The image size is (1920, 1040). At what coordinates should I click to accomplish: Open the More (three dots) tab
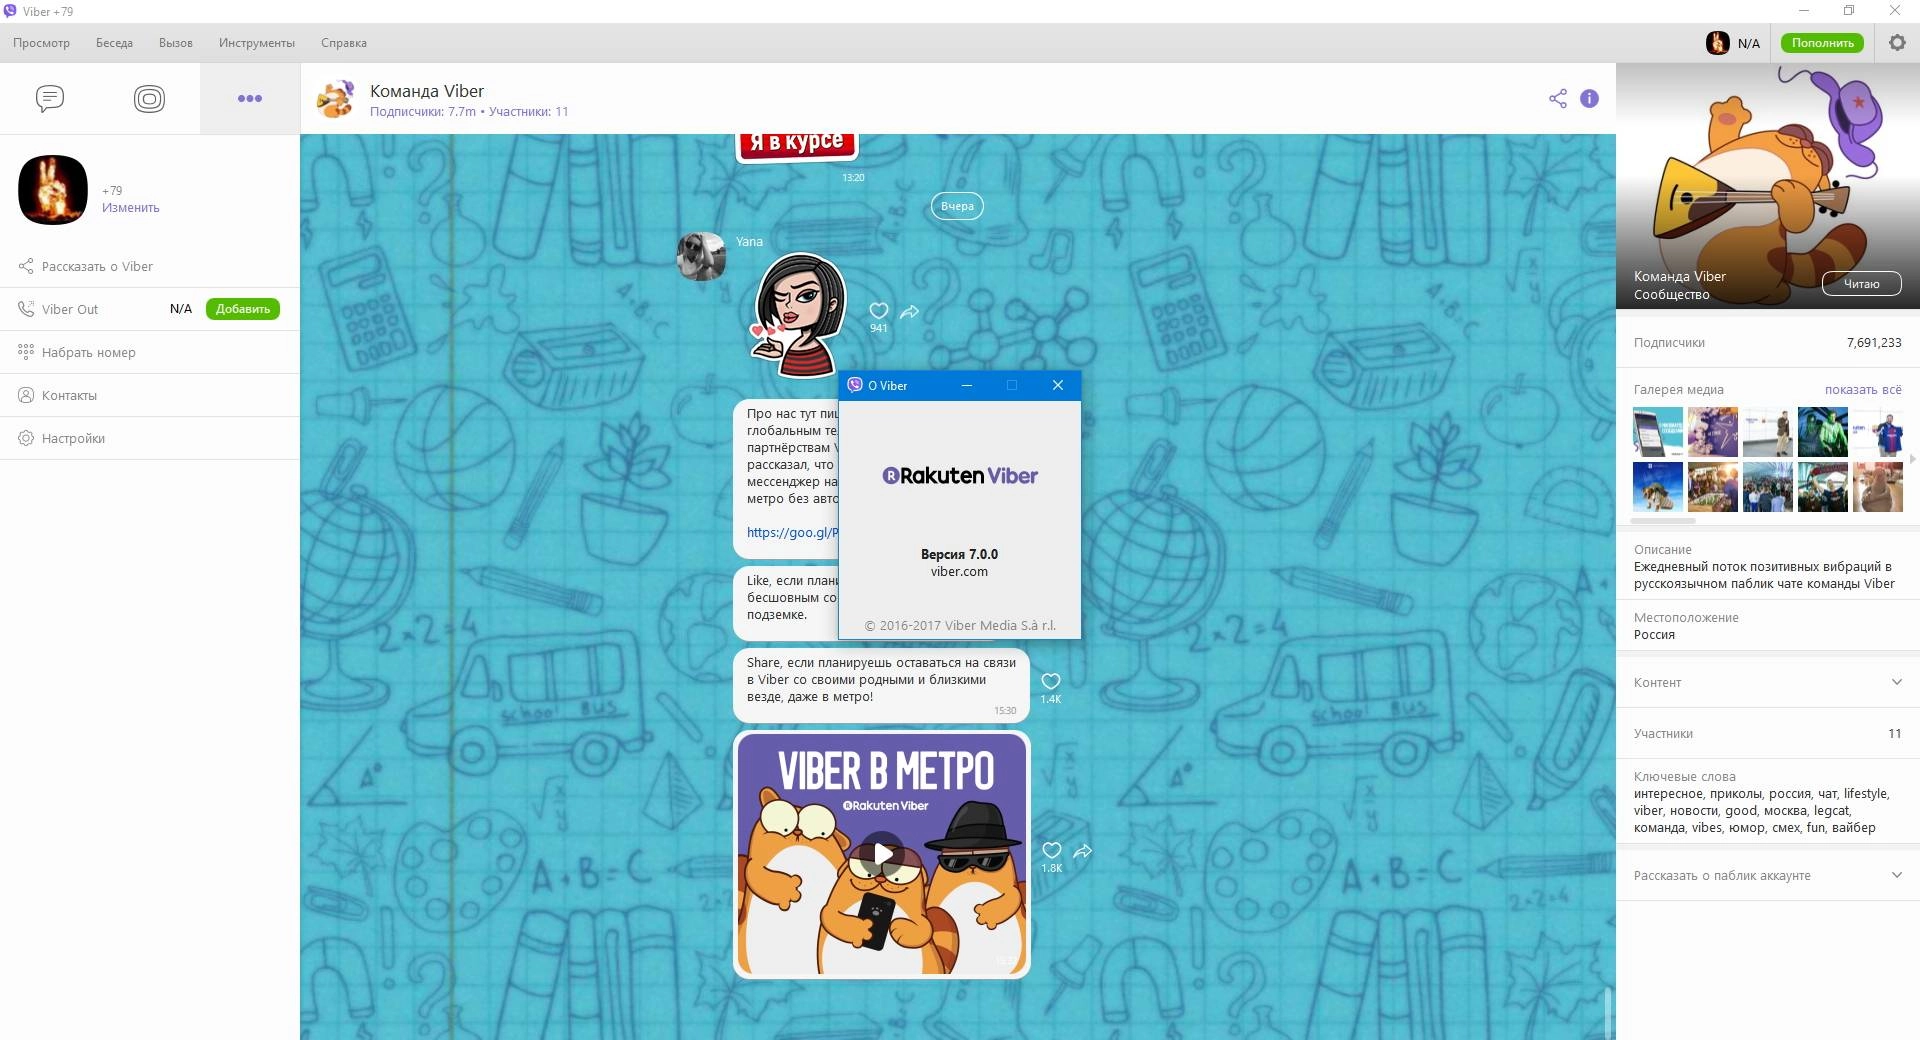pyautogui.click(x=250, y=98)
